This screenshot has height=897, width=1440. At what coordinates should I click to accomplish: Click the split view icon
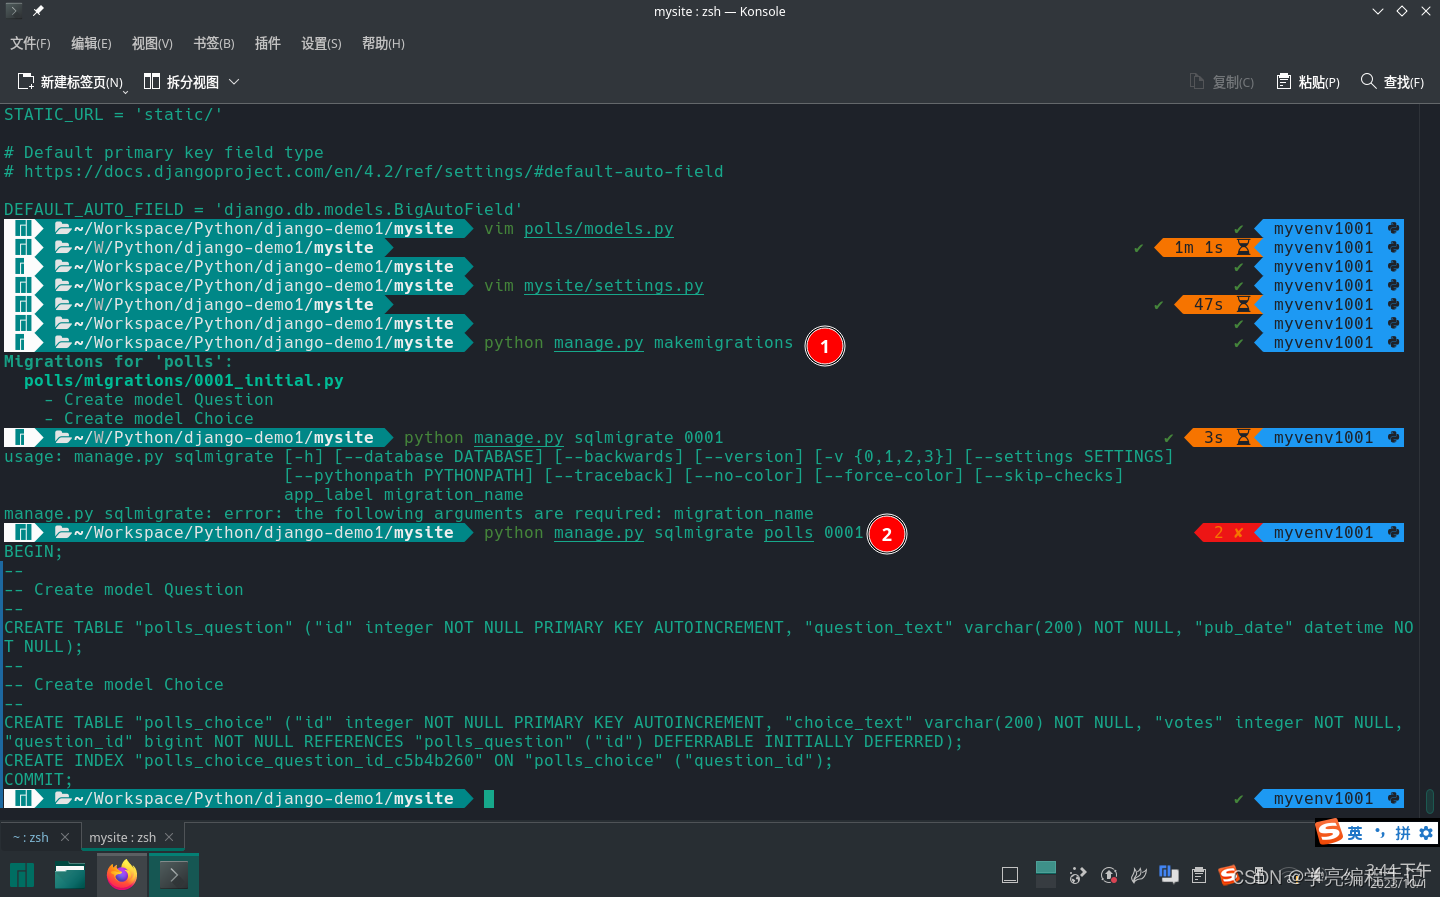tap(152, 81)
